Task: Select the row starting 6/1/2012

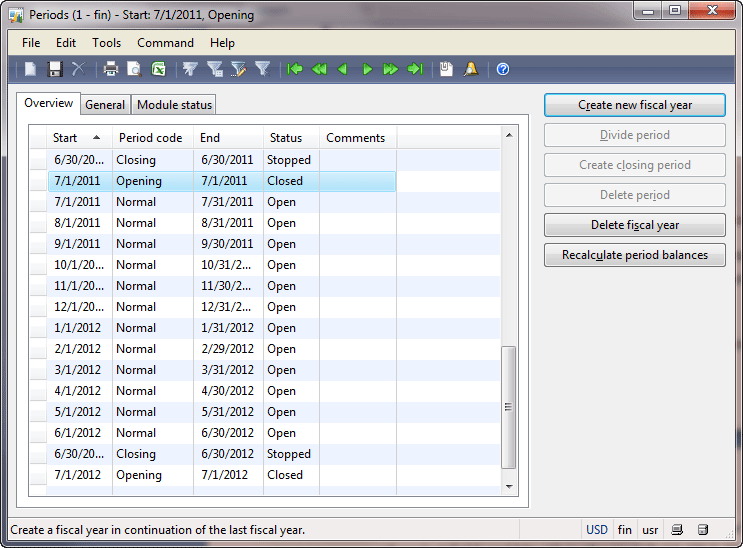Action: click(265, 433)
